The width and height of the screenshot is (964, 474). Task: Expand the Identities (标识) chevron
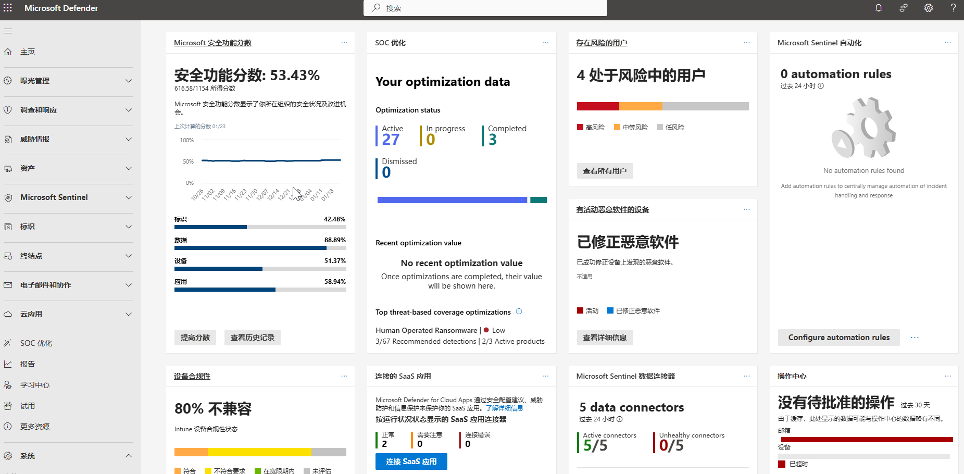coord(128,226)
